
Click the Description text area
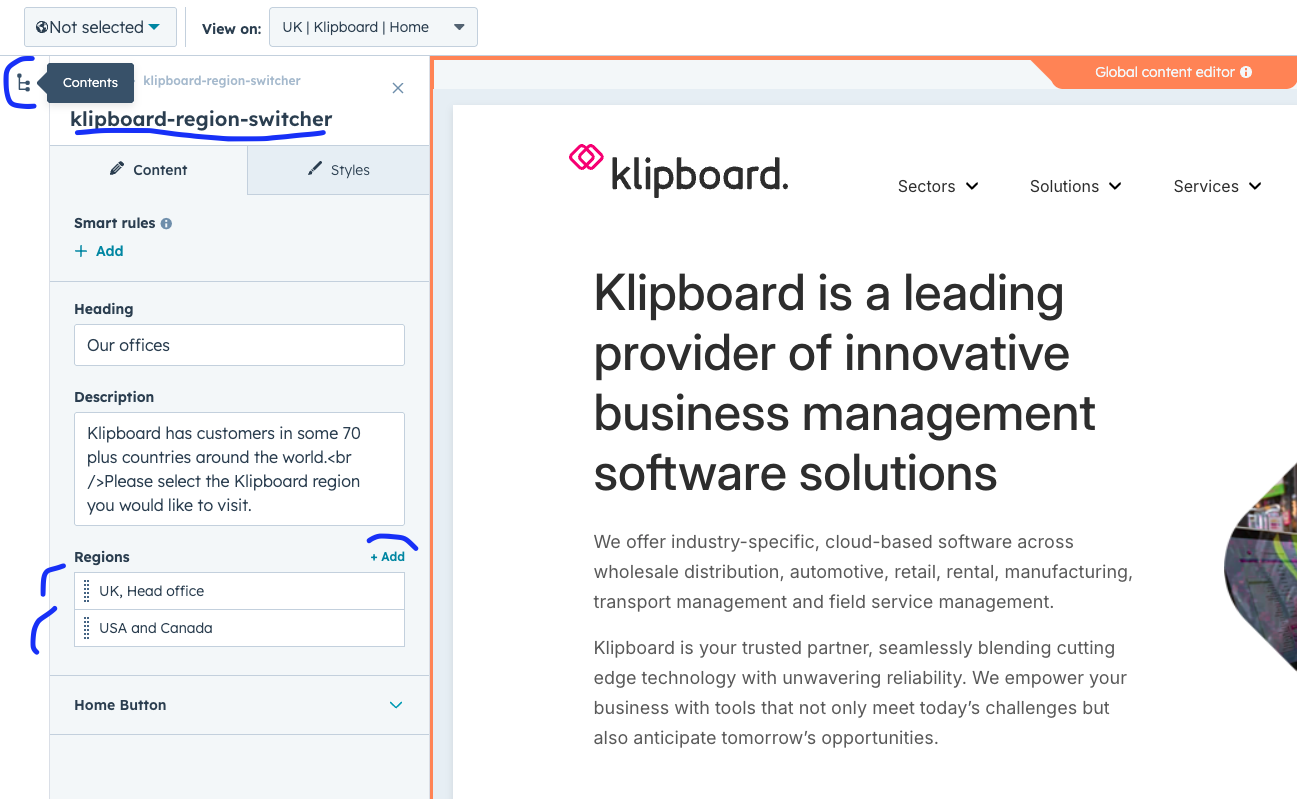(x=240, y=469)
